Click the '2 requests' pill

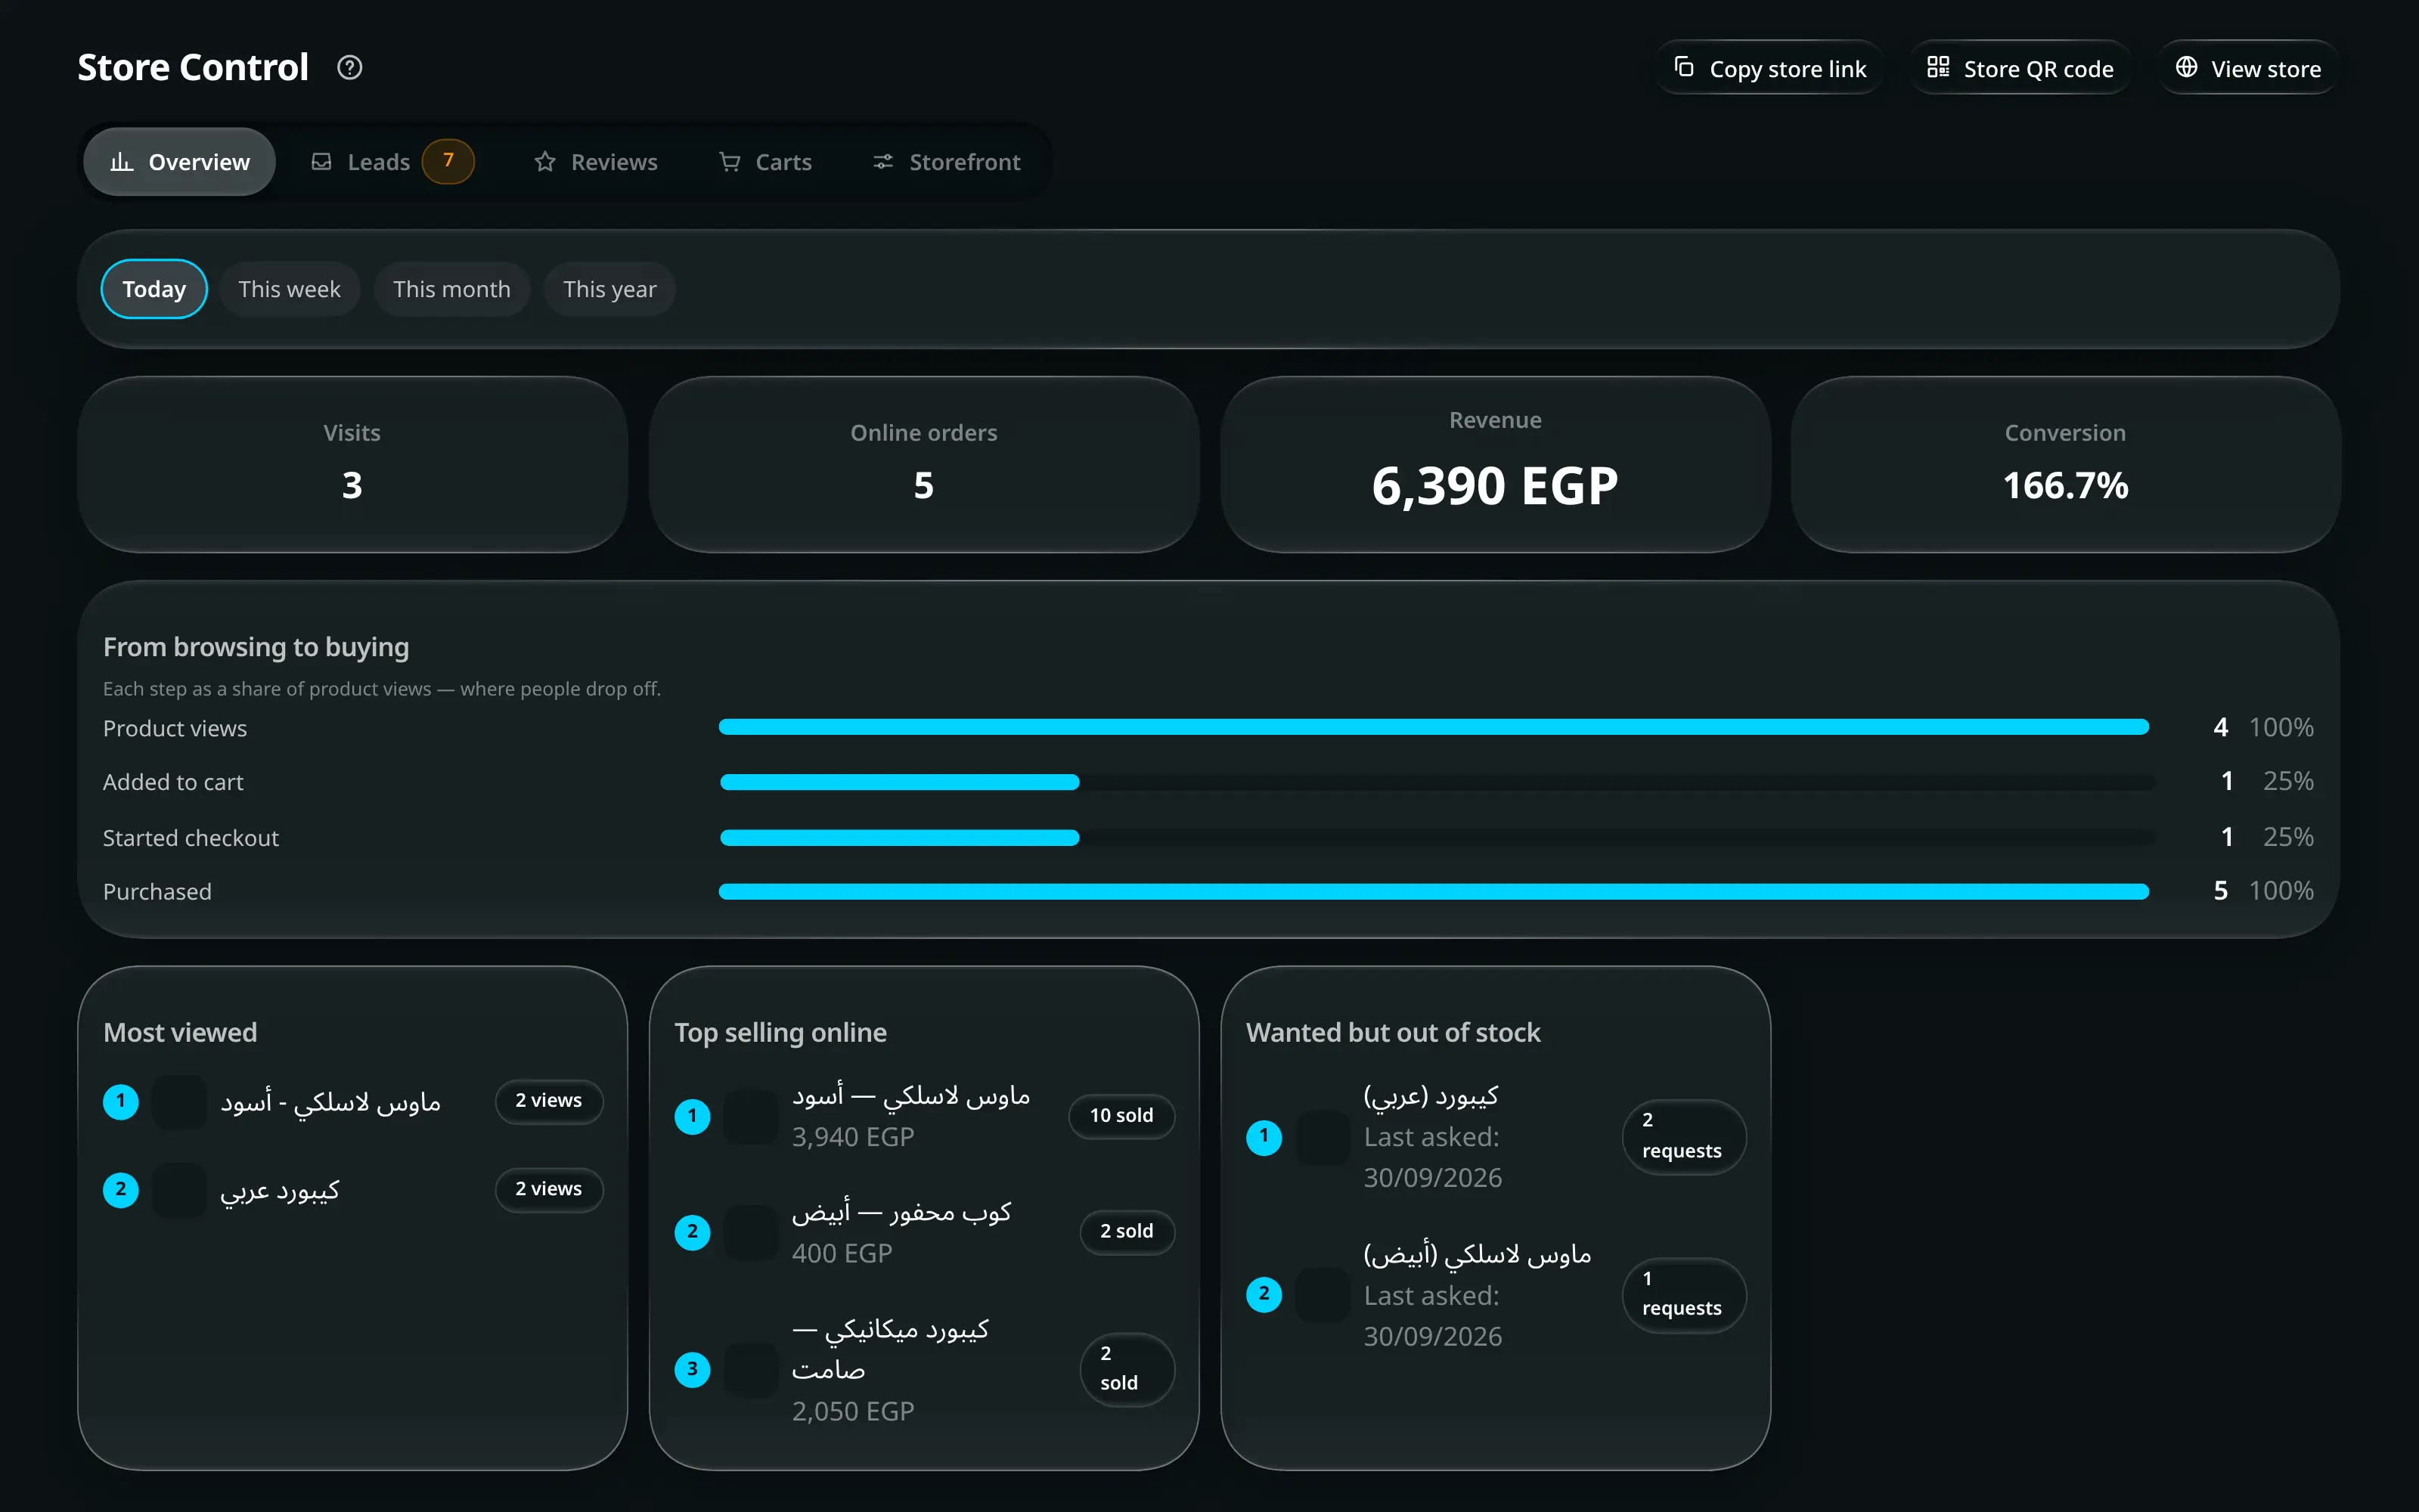pyautogui.click(x=1684, y=1137)
